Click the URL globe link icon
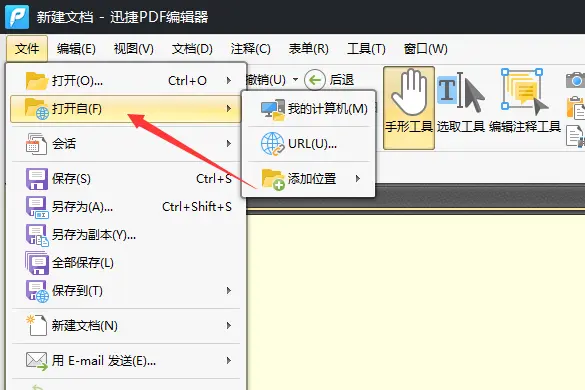The image size is (585, 390). (x=272, y=144)
